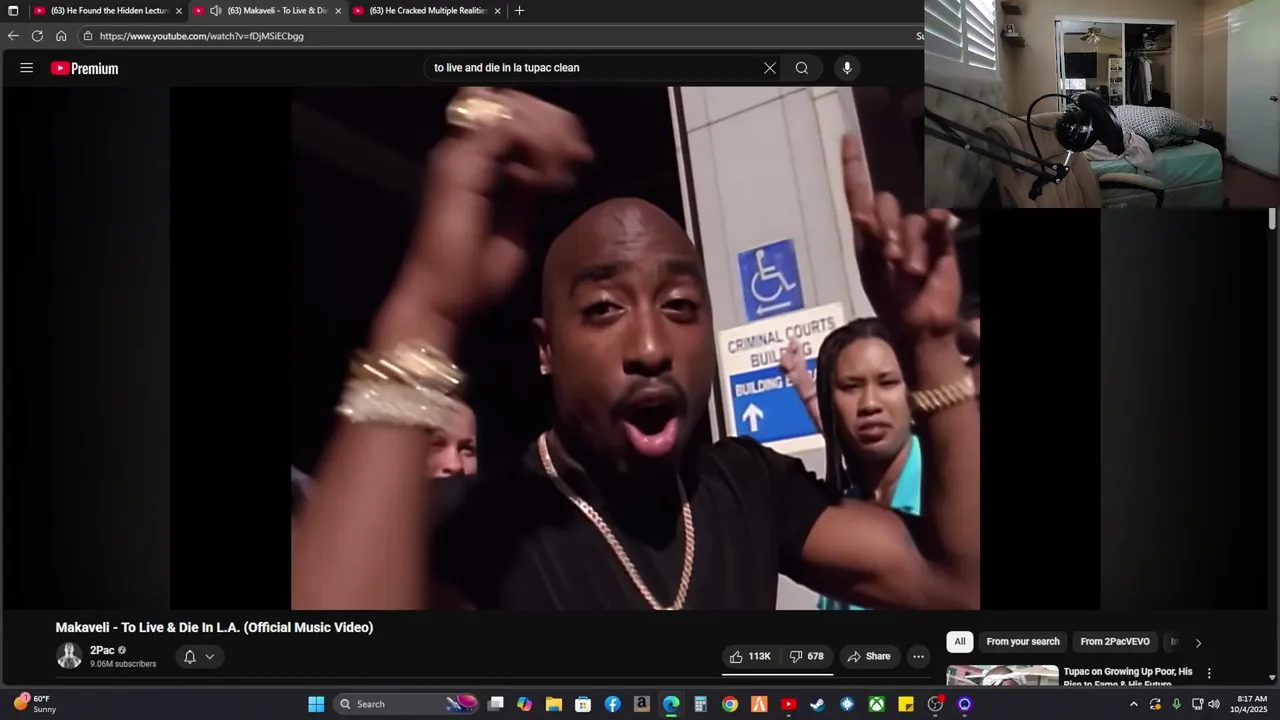Open the browser home page
1280x720 pixels.
tap(61, 36)
